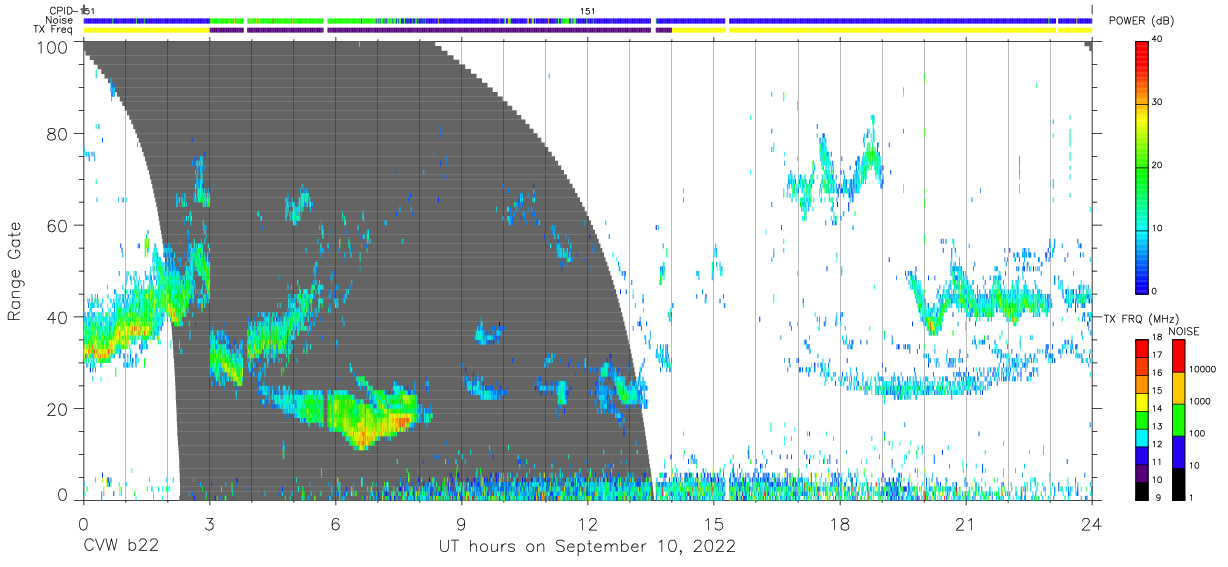Click the x-axis hour tick "24"
The image size is (1228, 567).
[x=1091, y=524]
